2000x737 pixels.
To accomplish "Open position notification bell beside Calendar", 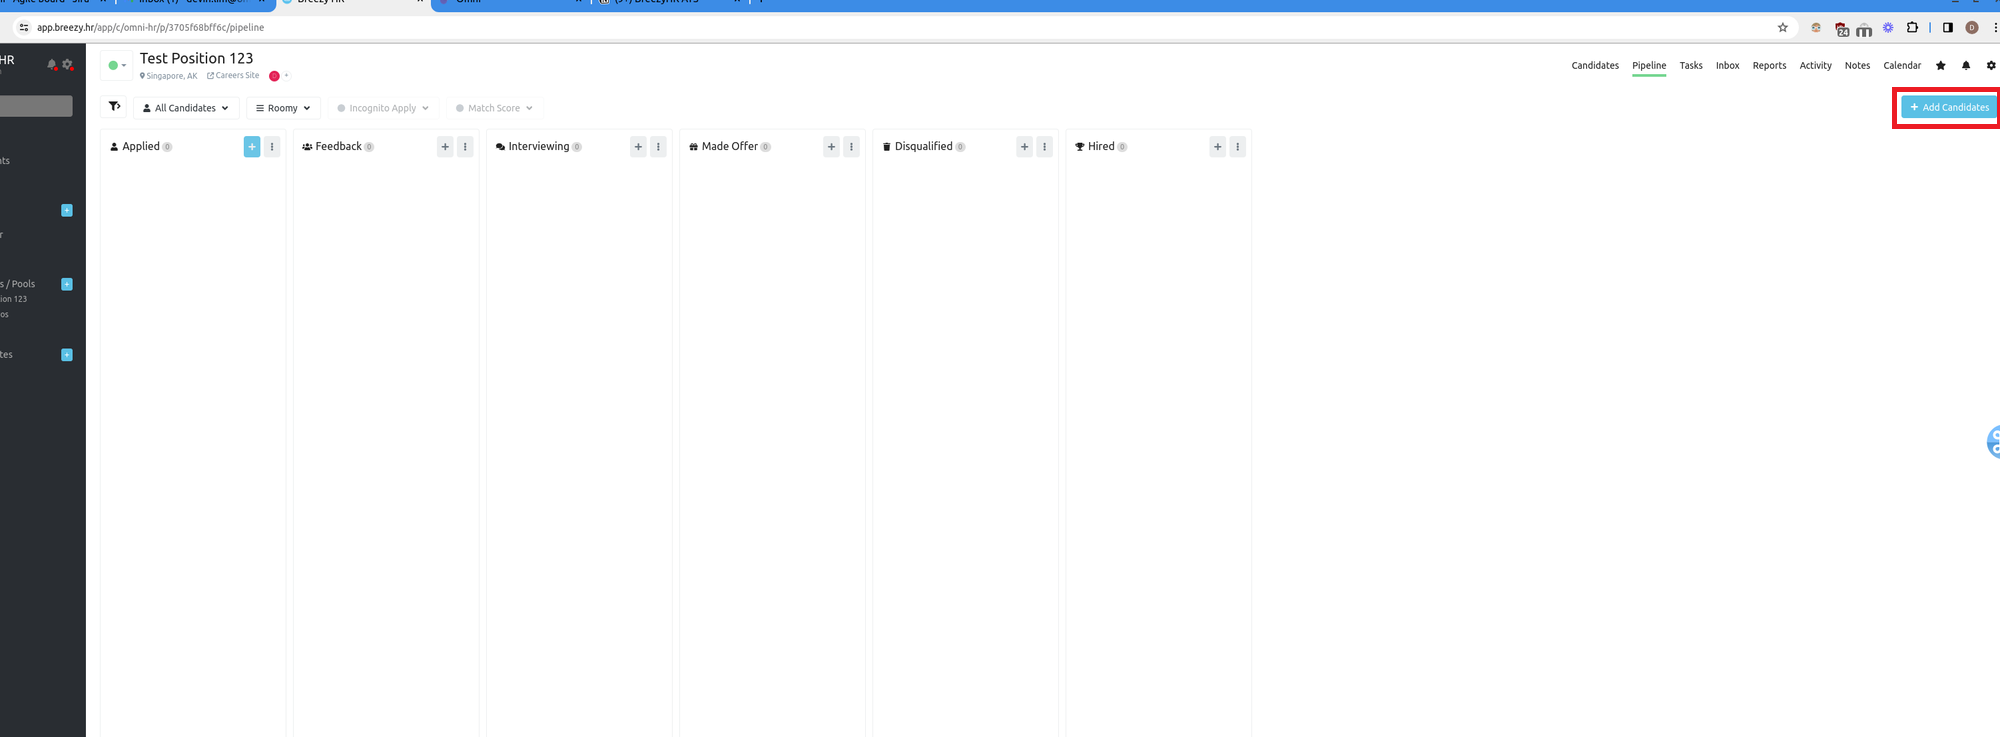I will click(1966, 66).
